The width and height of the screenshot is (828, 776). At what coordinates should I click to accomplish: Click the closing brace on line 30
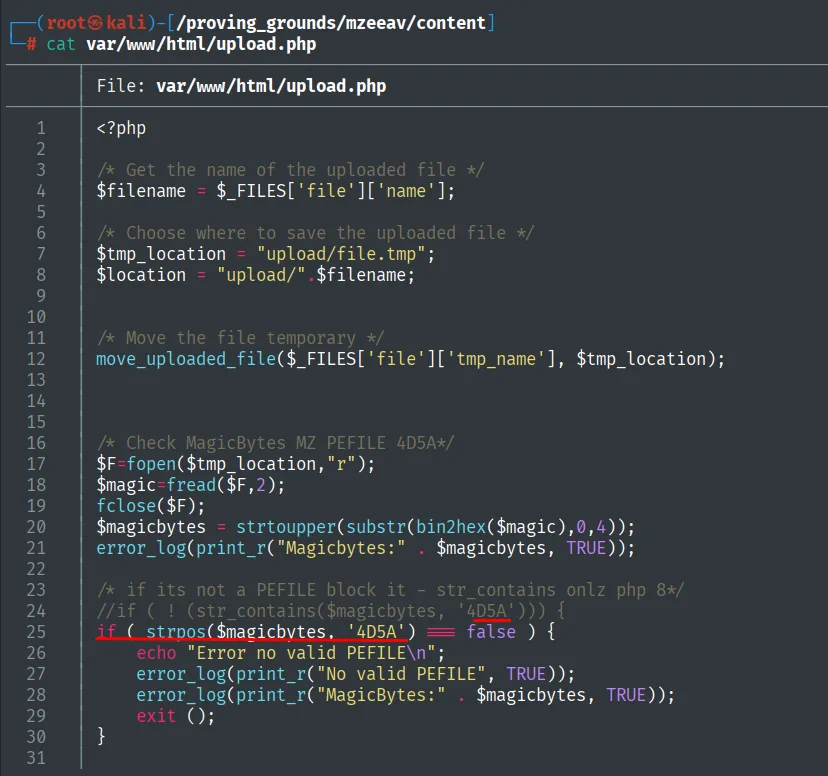[101, 736]
